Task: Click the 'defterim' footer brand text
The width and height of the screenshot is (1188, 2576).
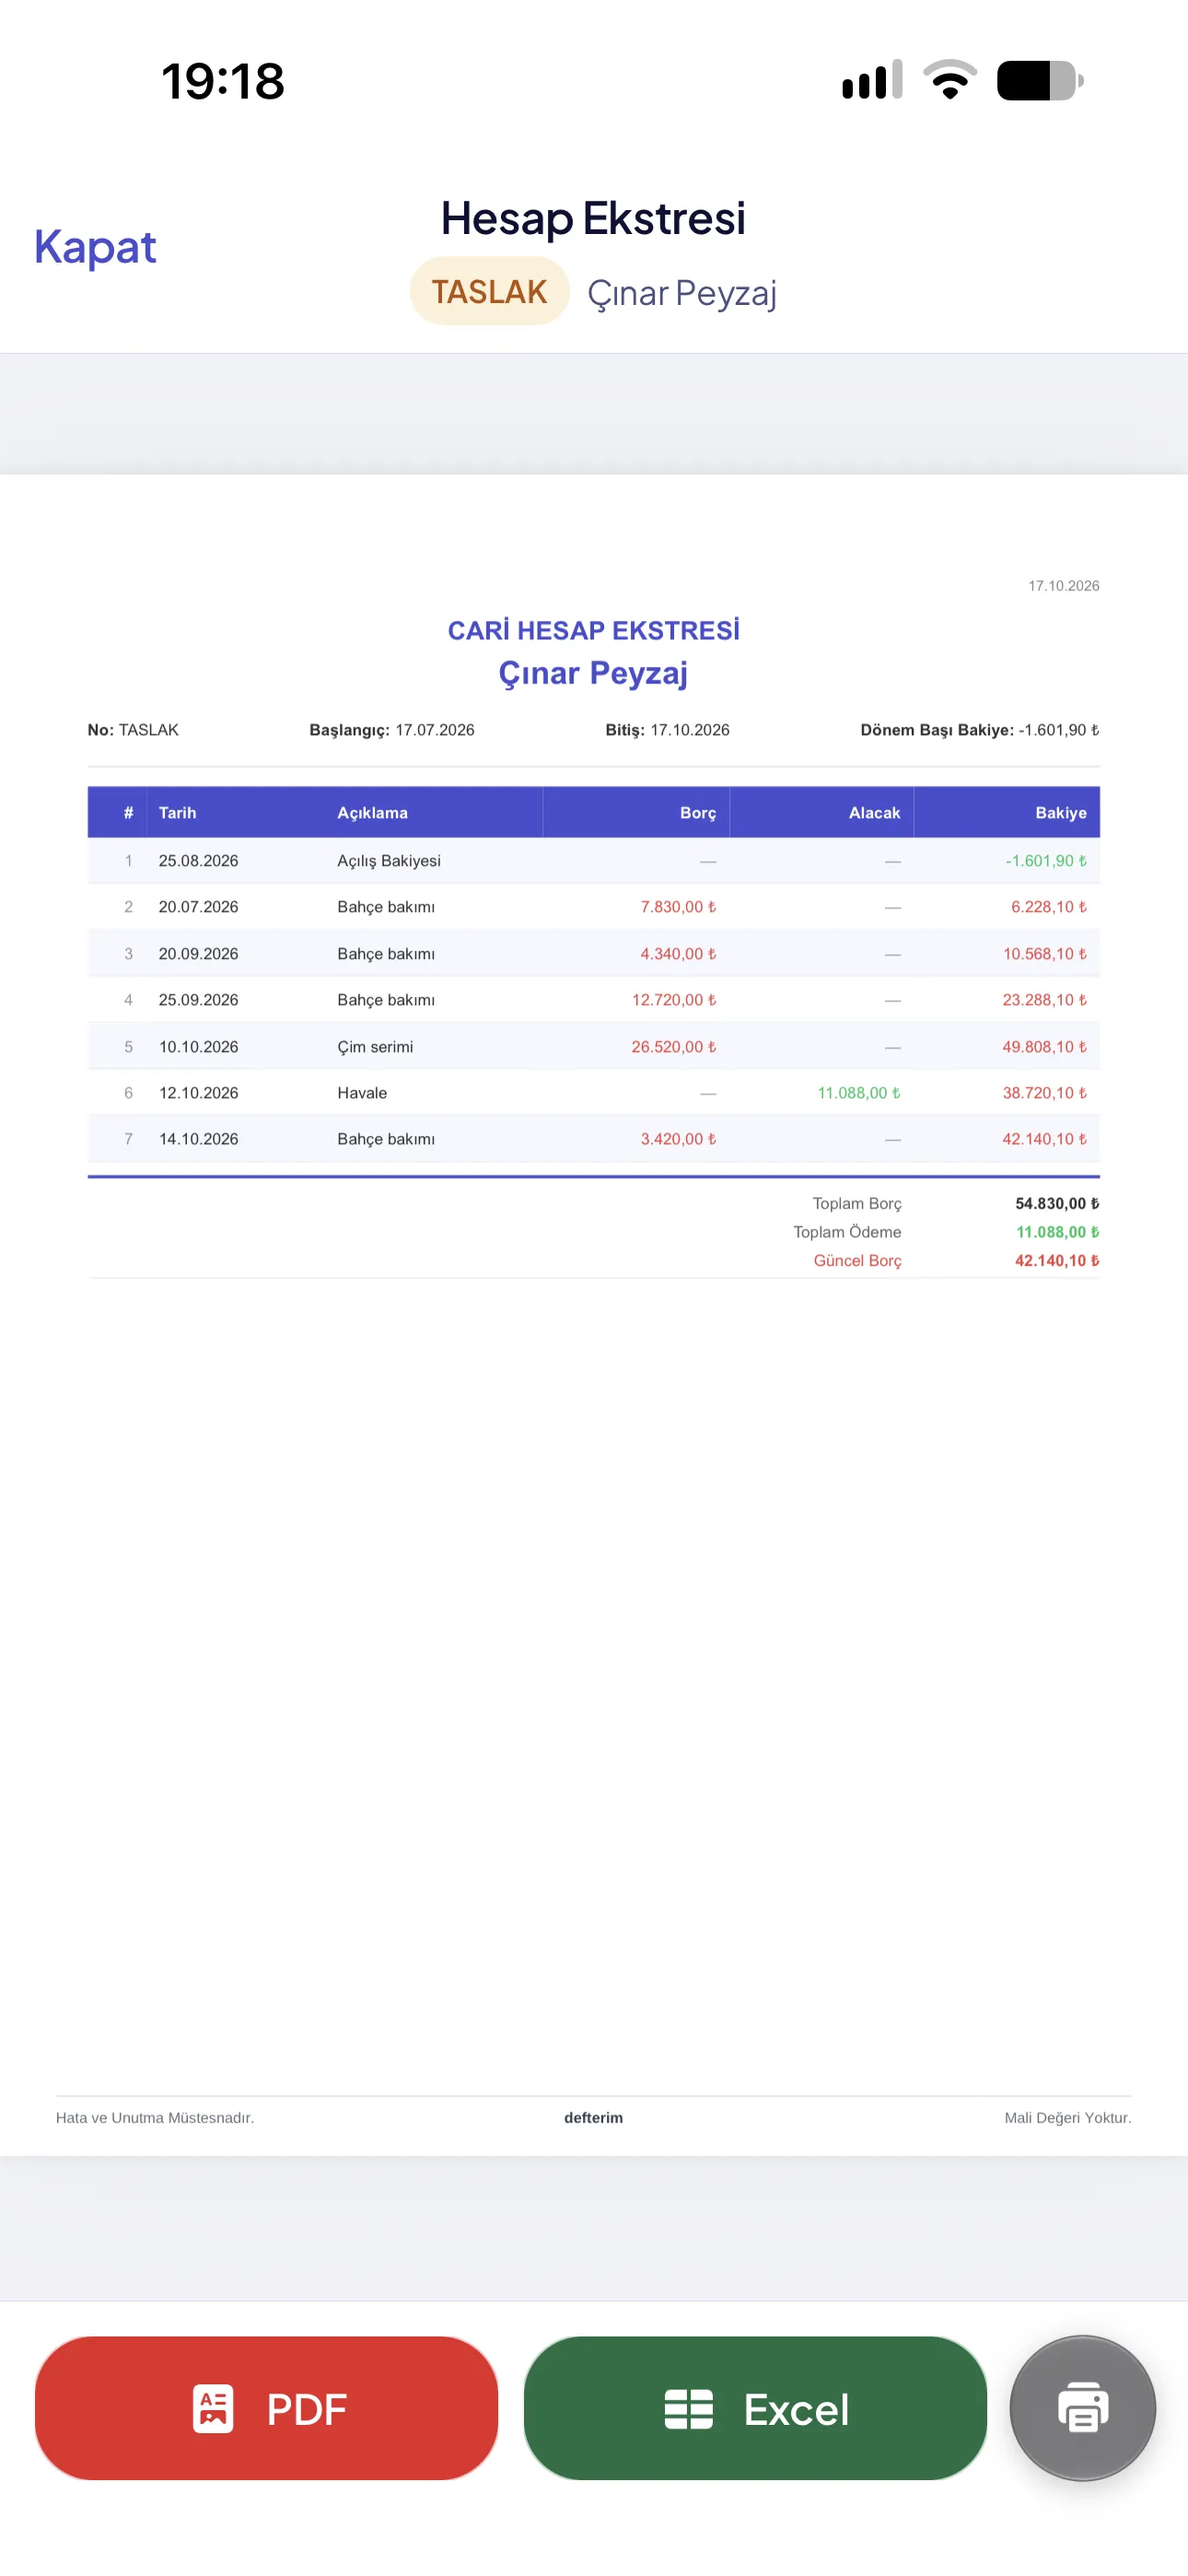Action: (593, 2117)
